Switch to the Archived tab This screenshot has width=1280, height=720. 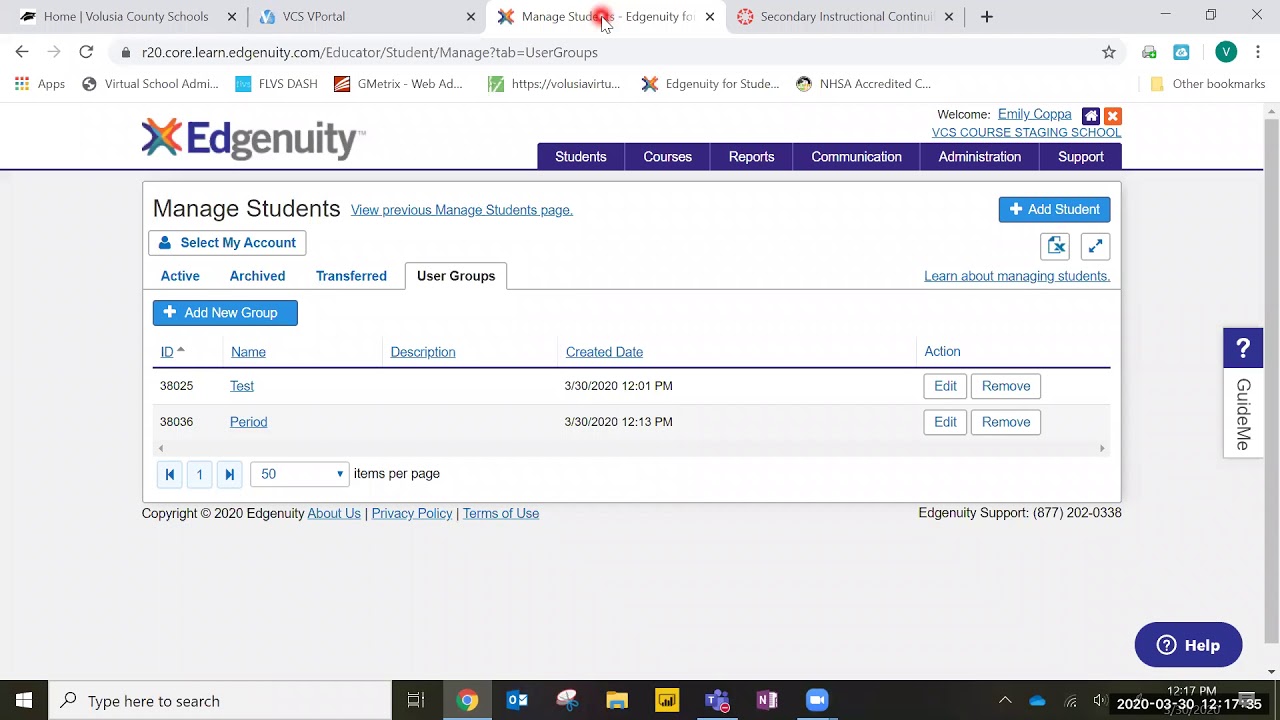(x=257, y=276)
